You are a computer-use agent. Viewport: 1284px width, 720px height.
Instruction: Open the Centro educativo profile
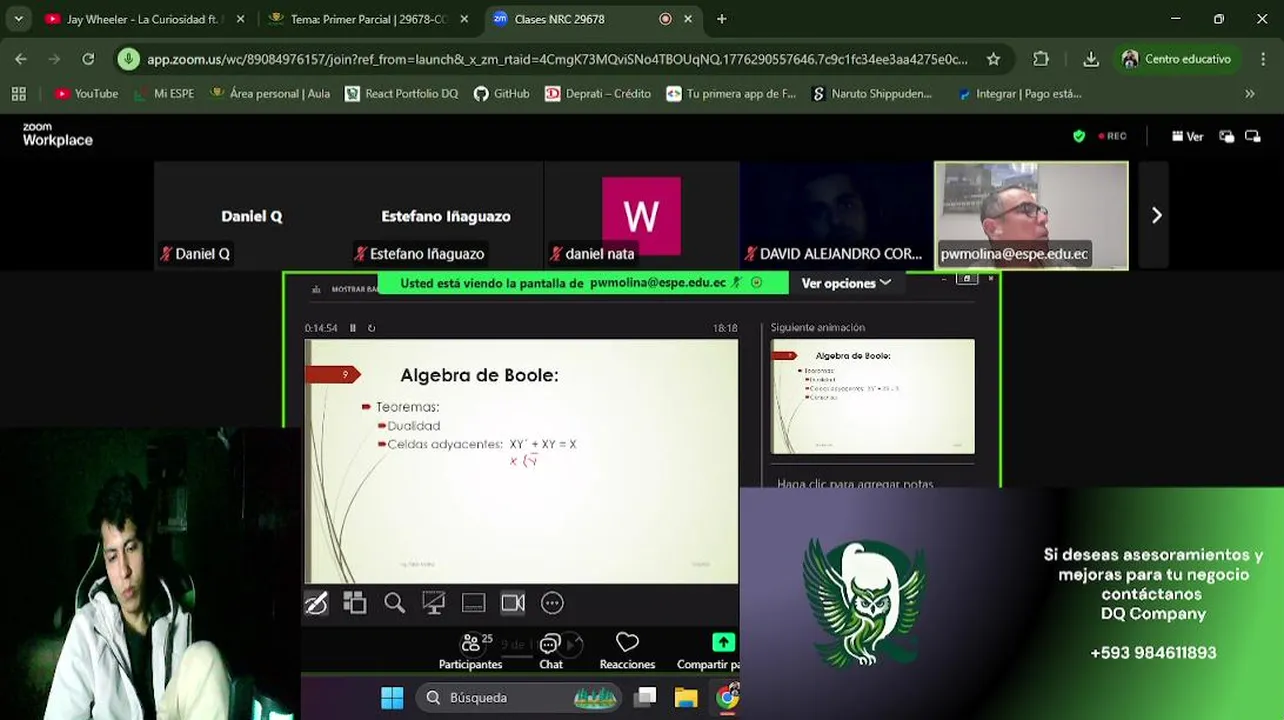1177,59
